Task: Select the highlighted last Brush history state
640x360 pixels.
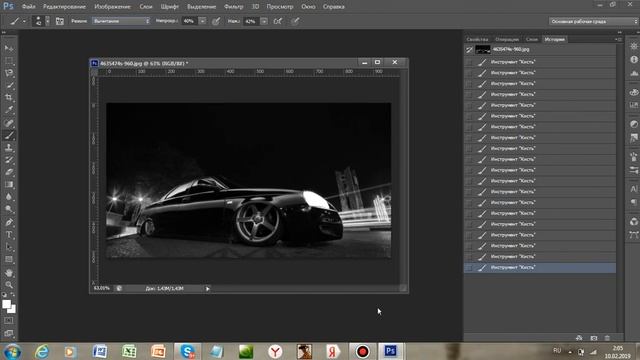Action: click(540, 268)
